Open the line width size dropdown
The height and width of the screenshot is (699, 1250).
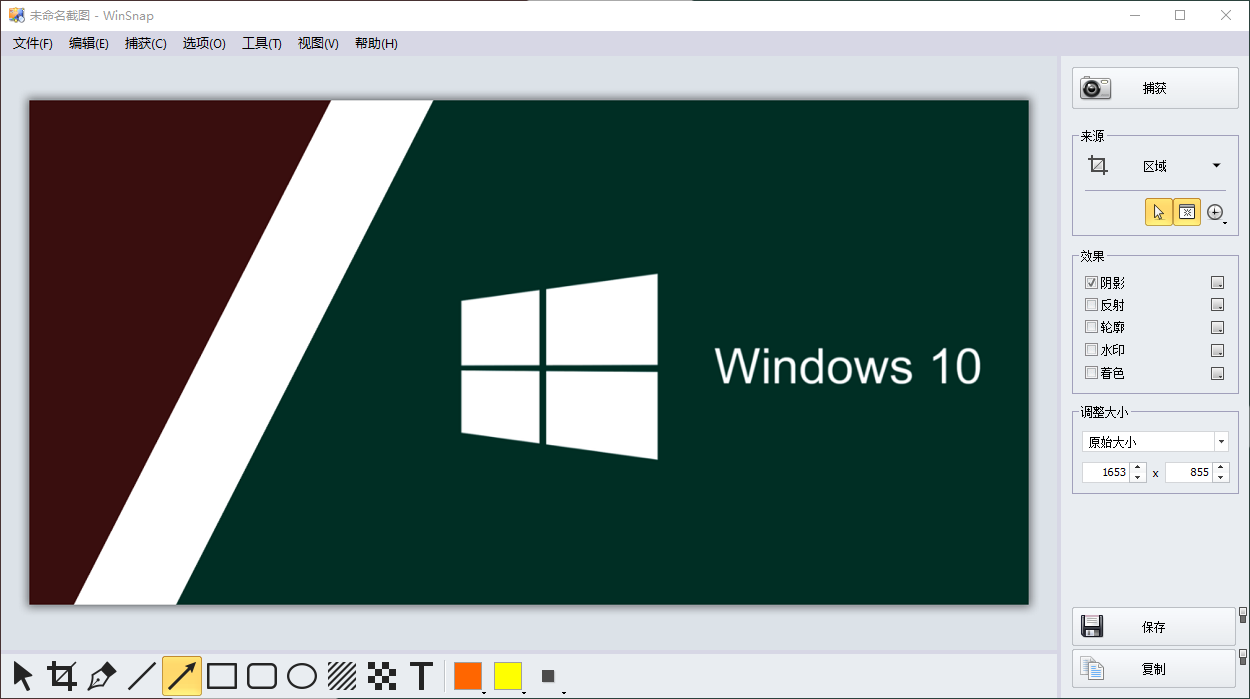tap(549, 677)
